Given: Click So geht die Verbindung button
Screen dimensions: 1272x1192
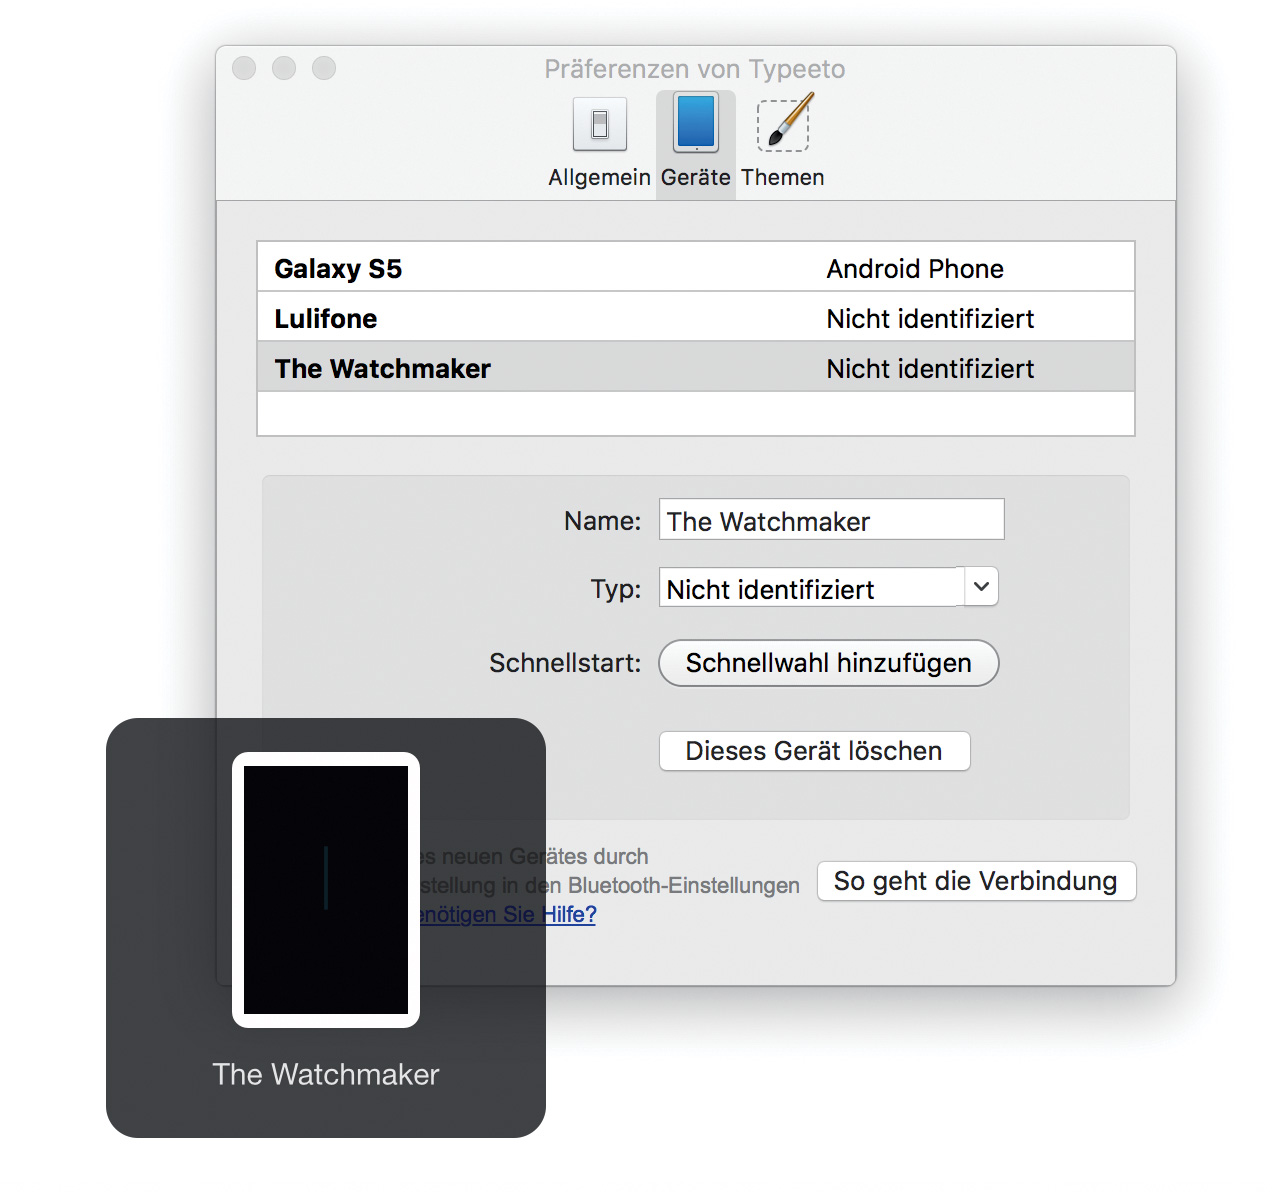Looking at the screenshot, I should 975,881.
